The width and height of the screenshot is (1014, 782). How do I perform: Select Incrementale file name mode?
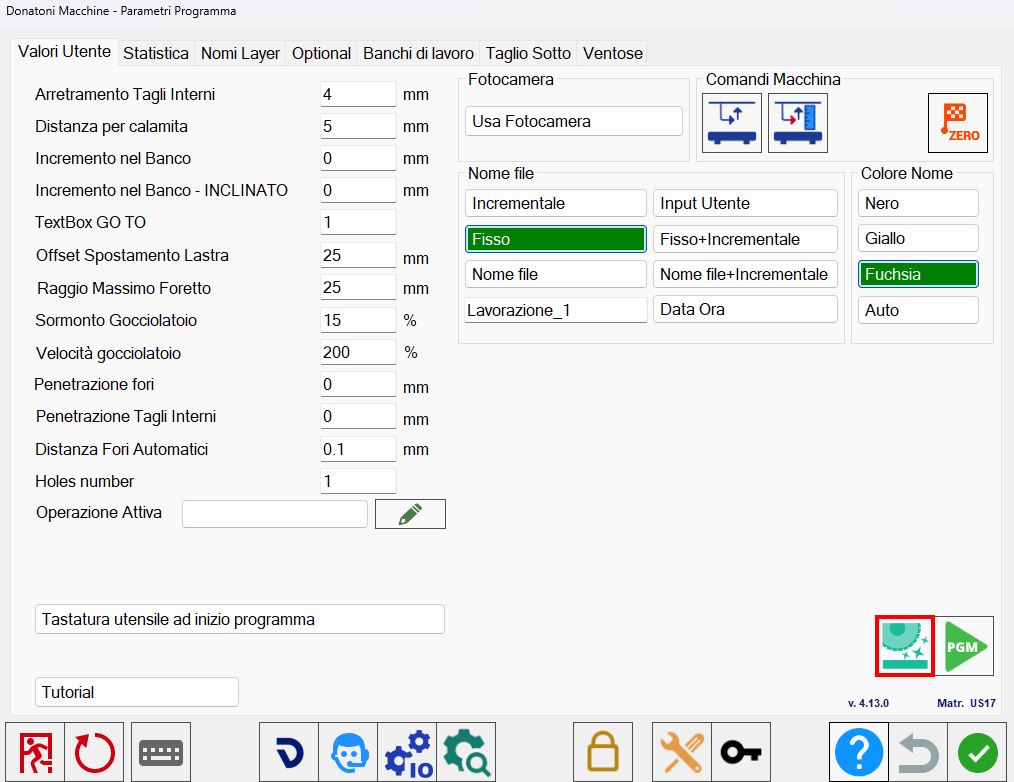[556, 203]
